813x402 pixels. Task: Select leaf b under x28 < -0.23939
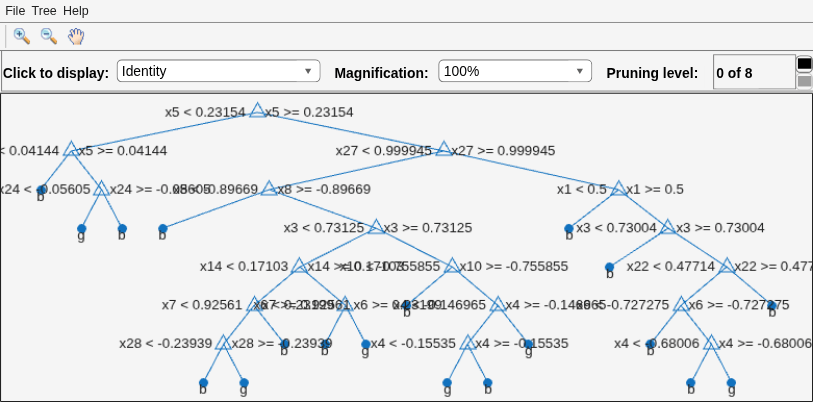pos(203,383)
